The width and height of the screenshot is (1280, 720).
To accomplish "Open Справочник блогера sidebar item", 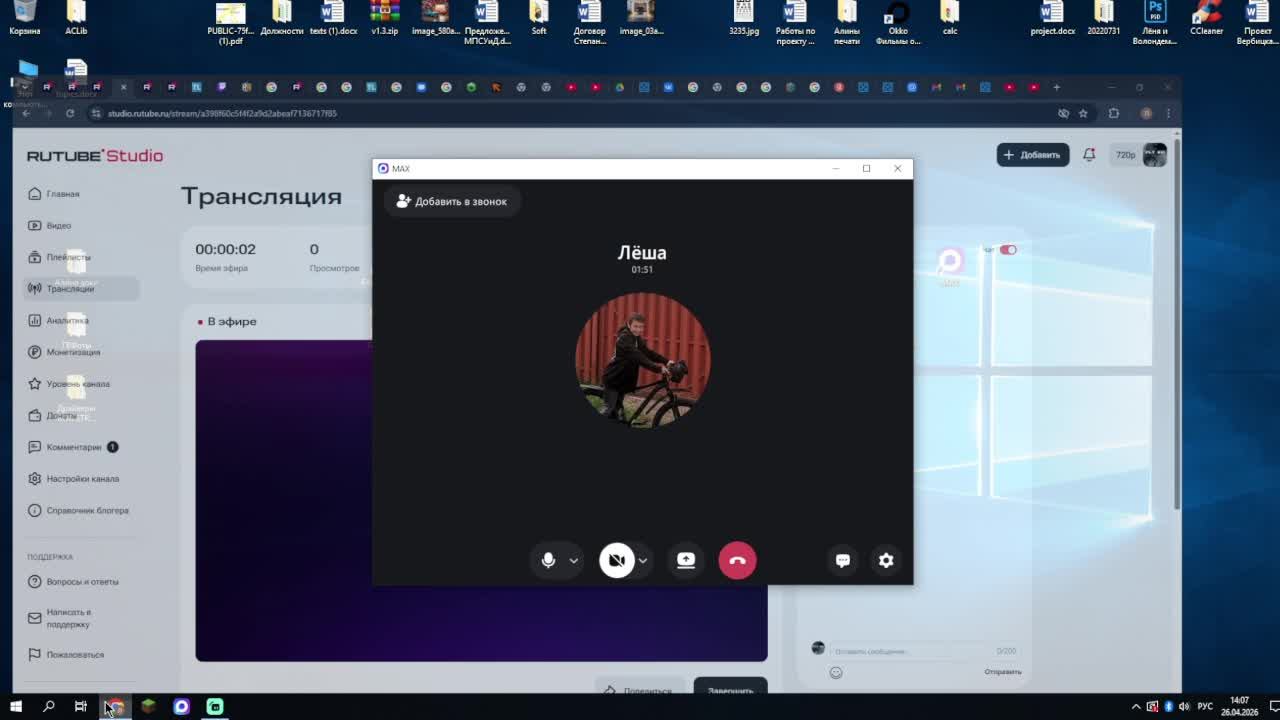I will pyautogui.click(x=86, y=510).
